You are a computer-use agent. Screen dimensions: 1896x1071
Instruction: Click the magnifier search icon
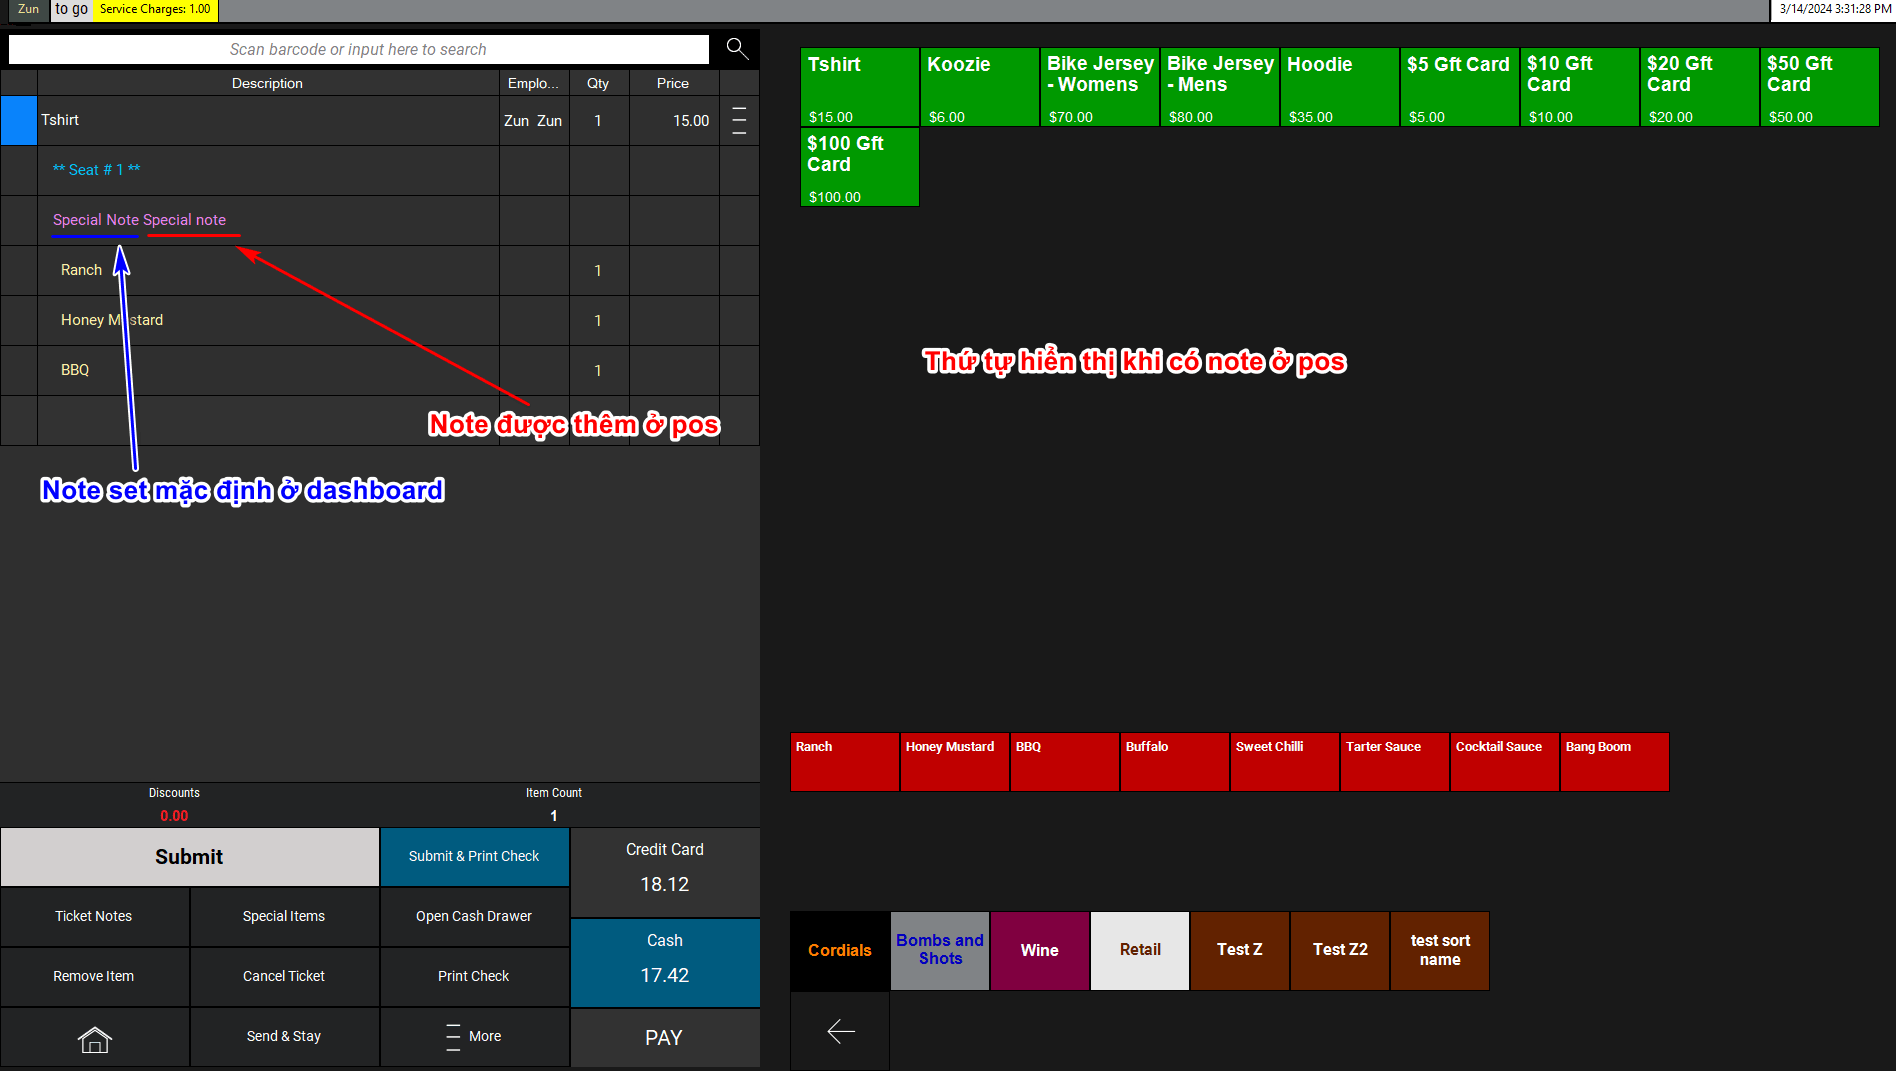(x=737, y=49)
